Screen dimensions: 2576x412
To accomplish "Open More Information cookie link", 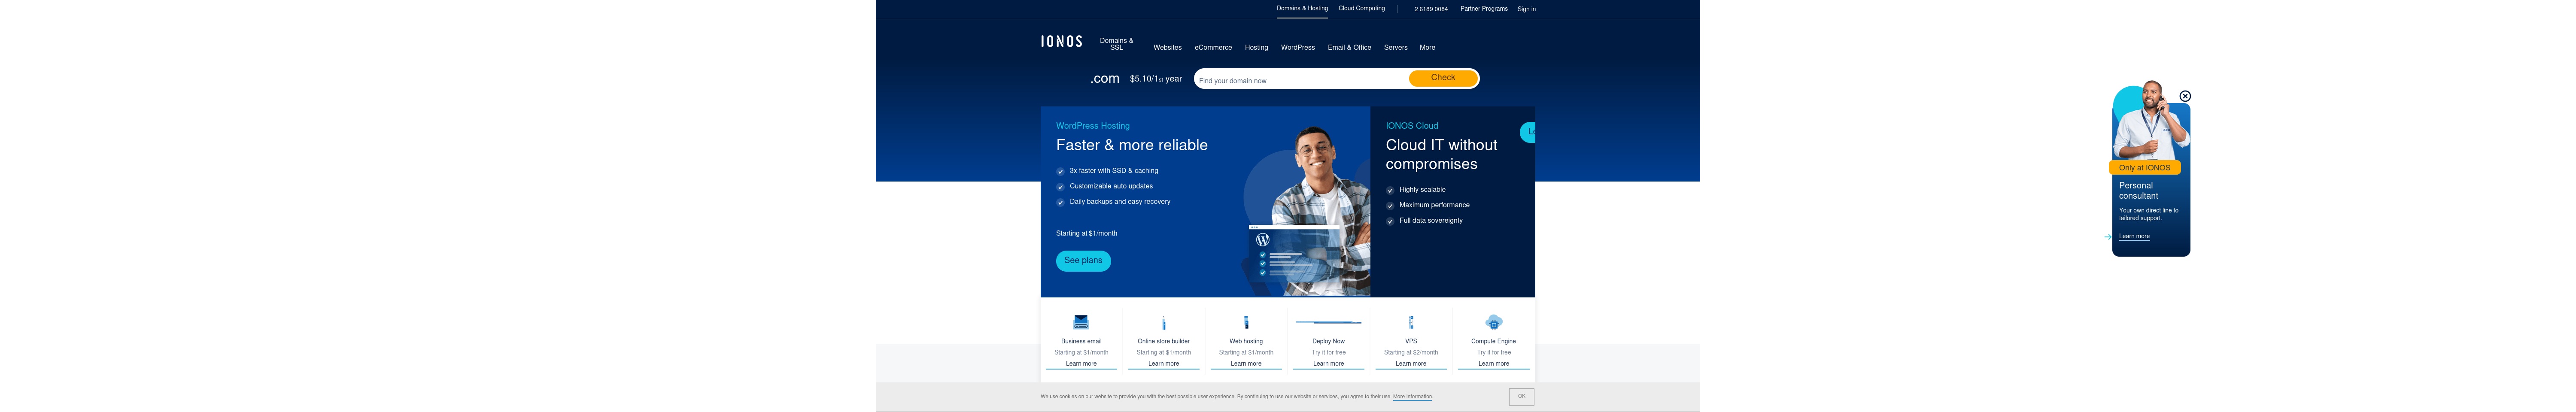I will click(1412, 397).
